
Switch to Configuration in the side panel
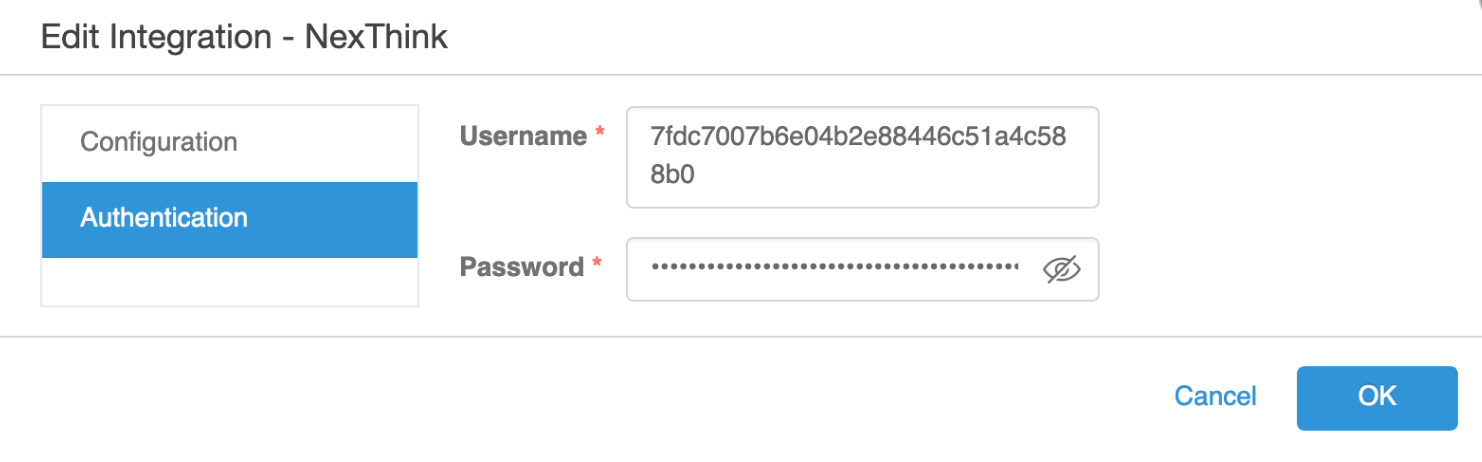click(x=159, y=142)
